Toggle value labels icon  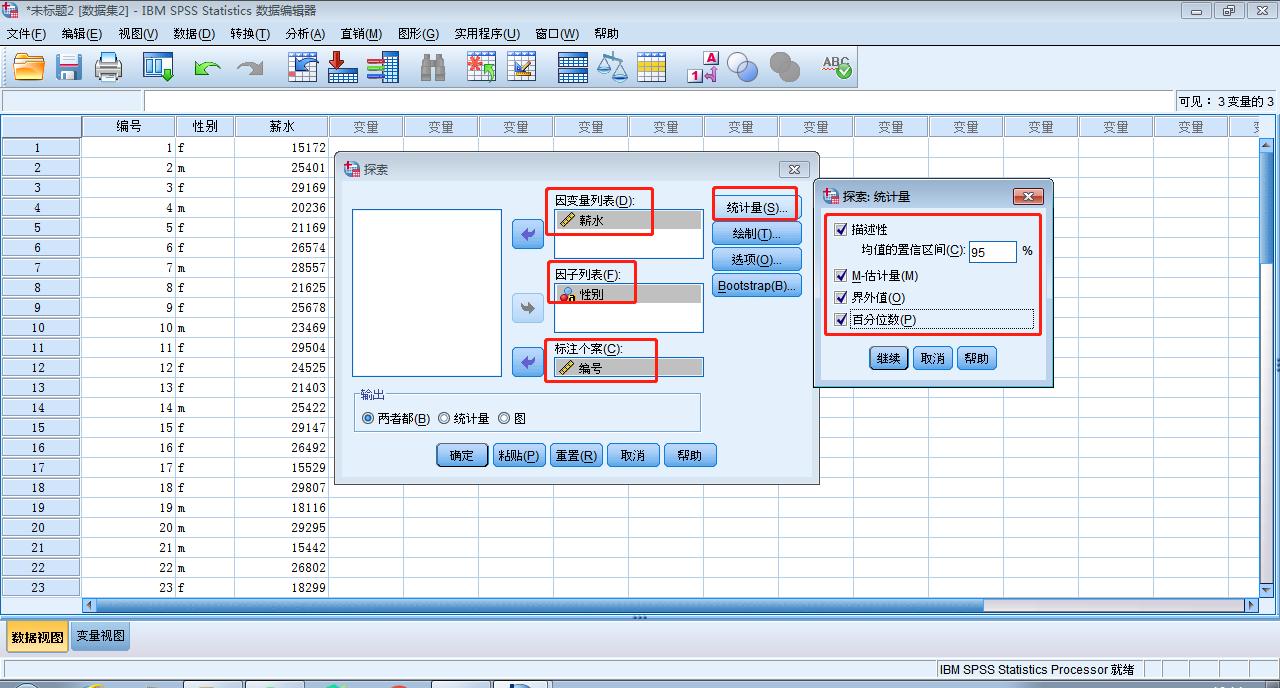pyautogui.click(x=703, y=67)
